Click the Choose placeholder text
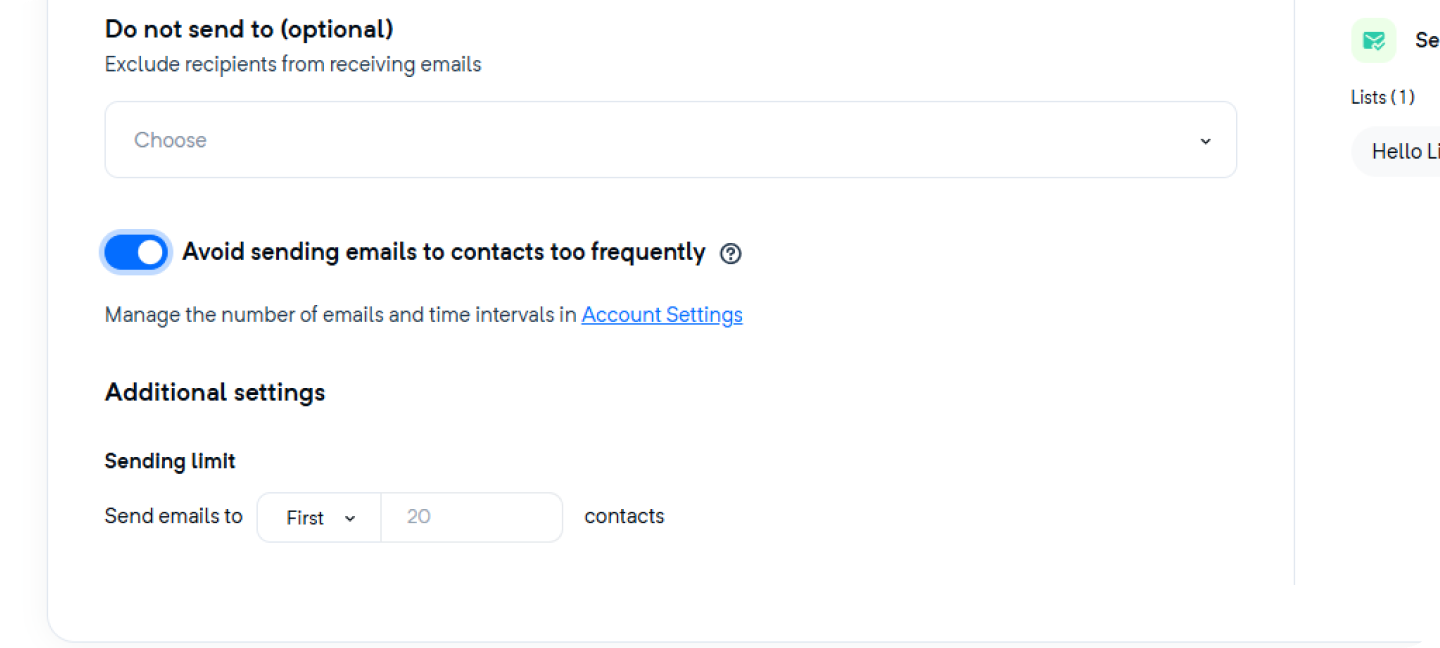Image resolution: width=1440 pixels, height=648 pixels. pyautogui.click(x=170, y=140)
